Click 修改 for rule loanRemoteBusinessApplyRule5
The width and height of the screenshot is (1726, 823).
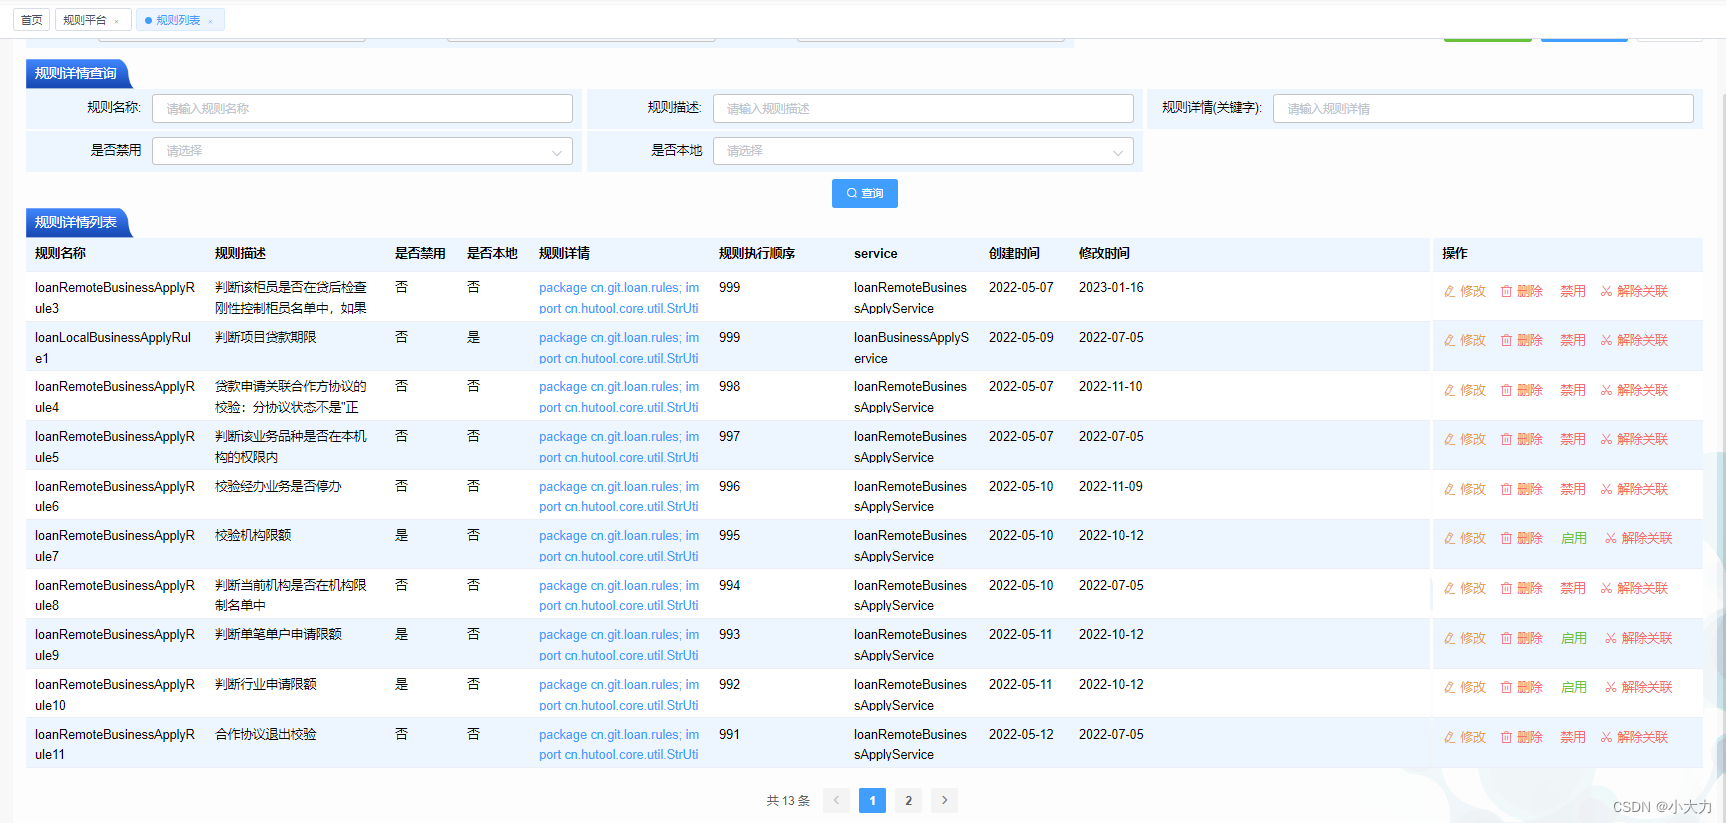coord(1464,439)
